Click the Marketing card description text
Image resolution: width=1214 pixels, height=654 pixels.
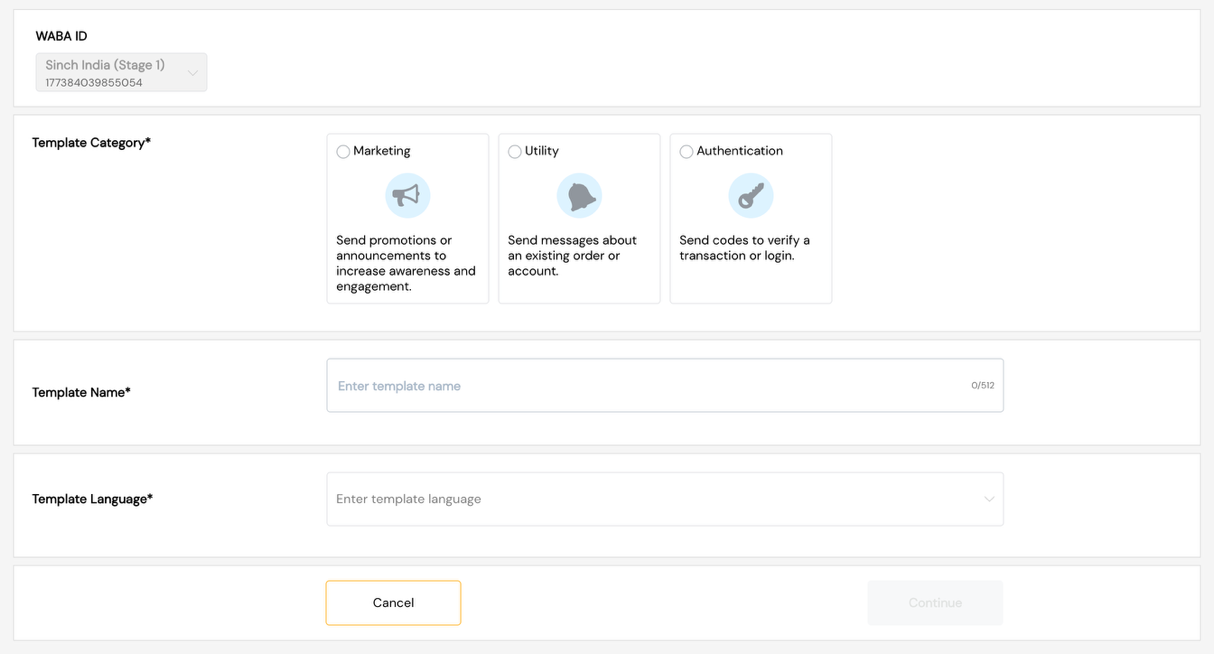coord(406,263)
